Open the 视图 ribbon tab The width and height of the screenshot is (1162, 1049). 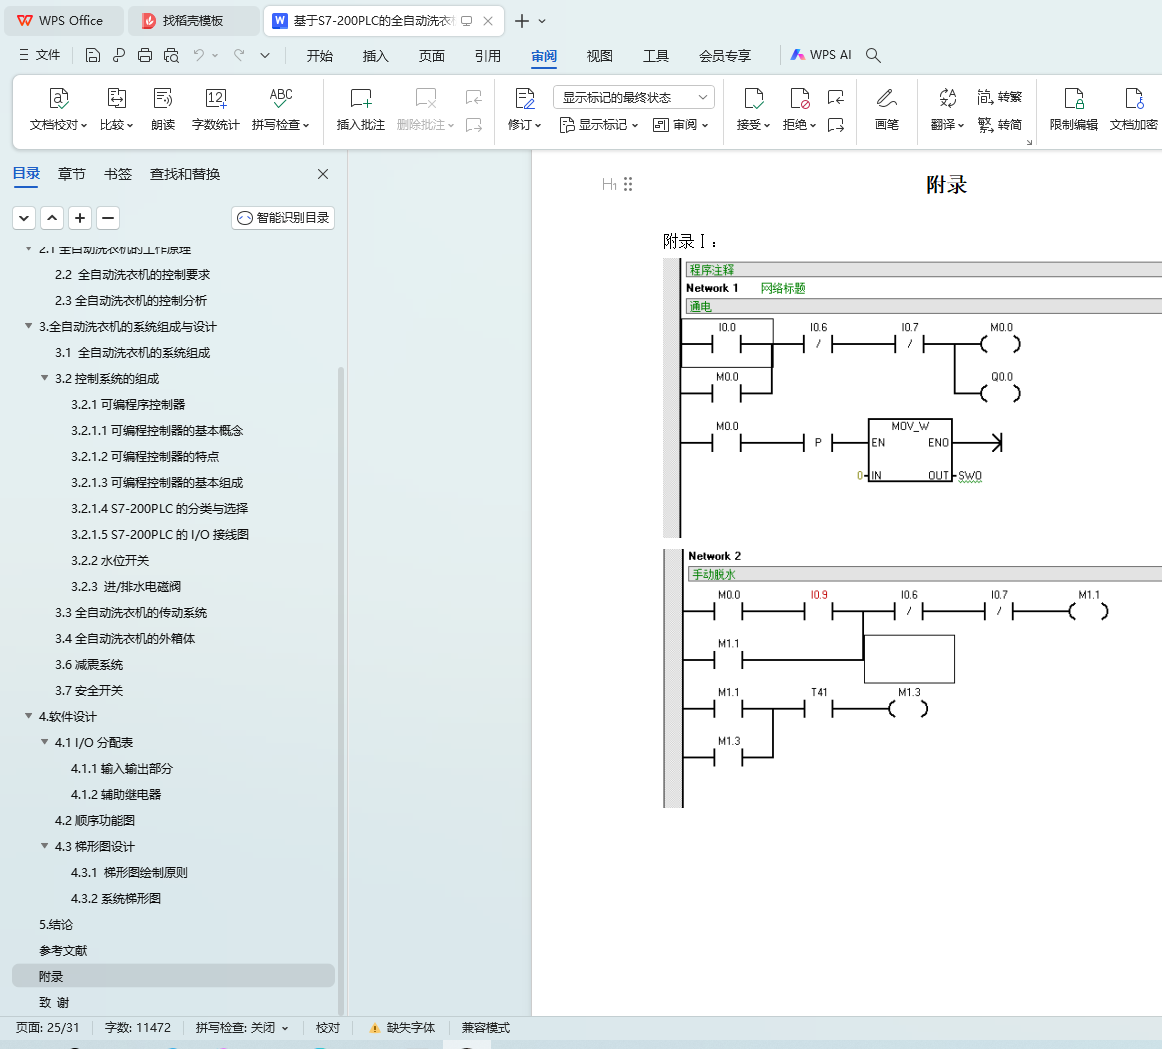coord(600,56)
